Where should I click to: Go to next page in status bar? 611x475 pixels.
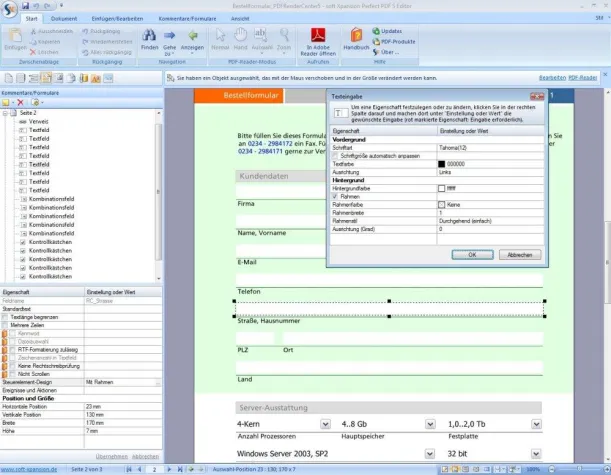coord(169,469)
